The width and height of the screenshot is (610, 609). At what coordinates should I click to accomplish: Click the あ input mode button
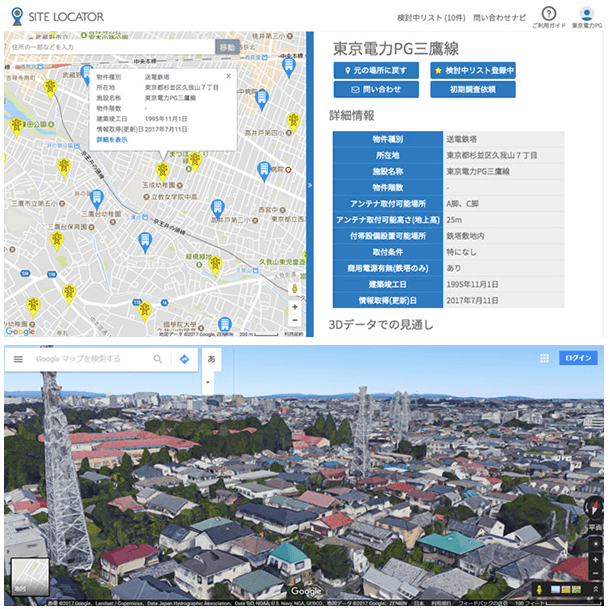pyautogui.click(x=211, y=359)
